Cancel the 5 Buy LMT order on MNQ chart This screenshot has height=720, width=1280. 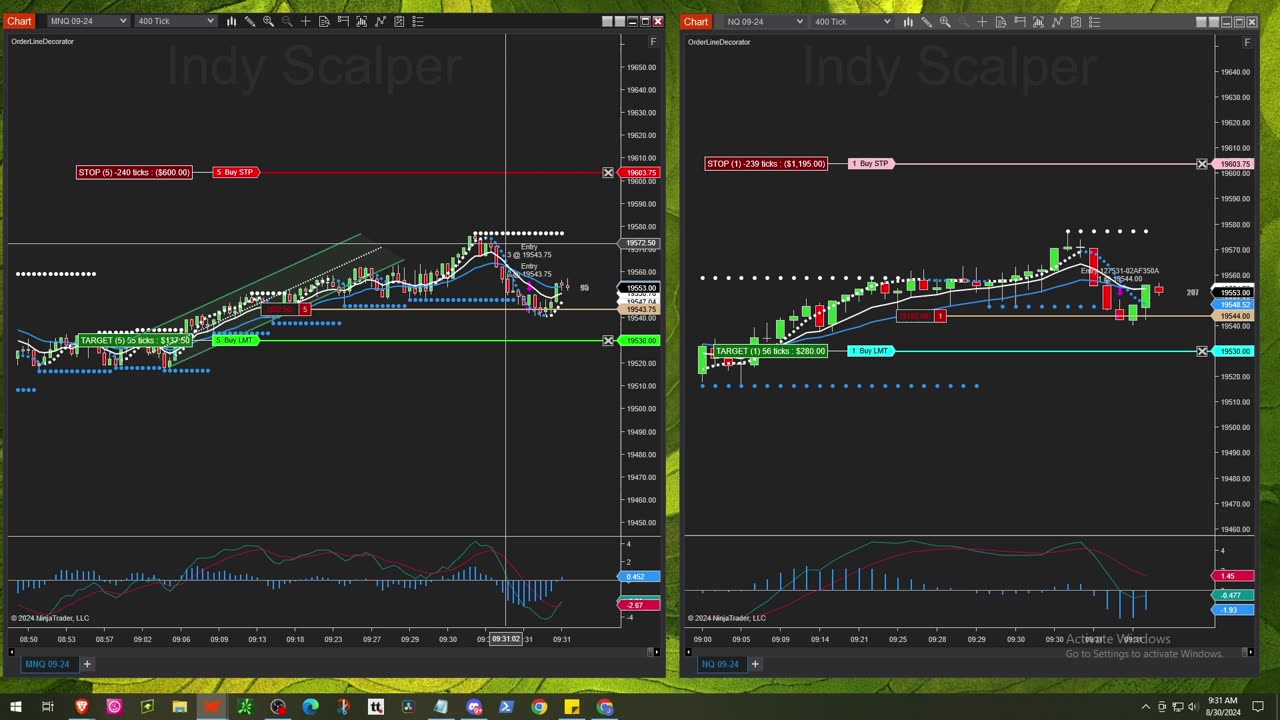tap(608, 341)
